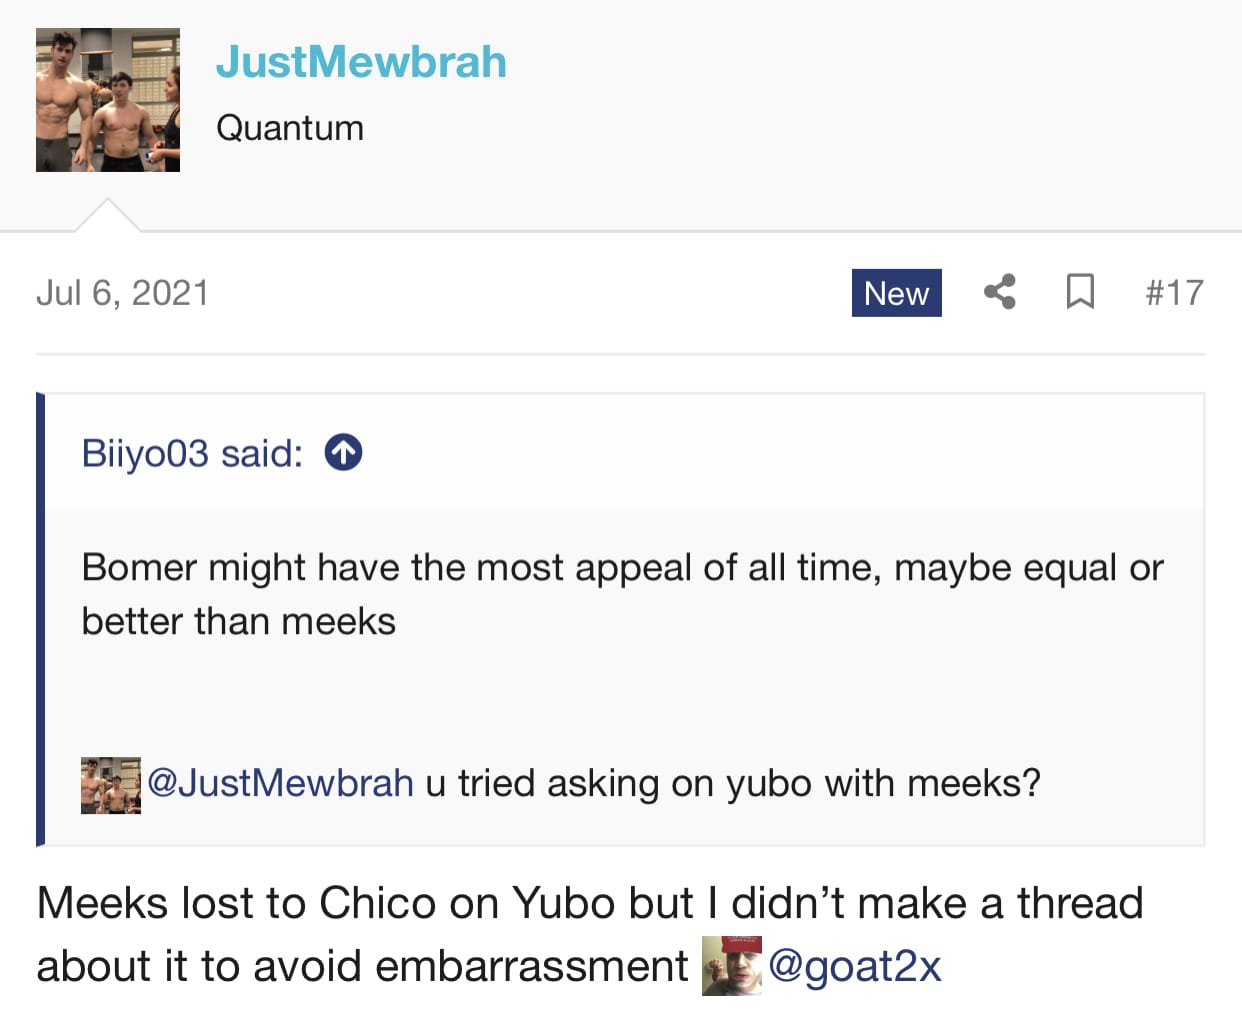This screenshot has height=1013, width=1242.
Task: Open the @goat2x user mention
Action: (x=855, y=966)
